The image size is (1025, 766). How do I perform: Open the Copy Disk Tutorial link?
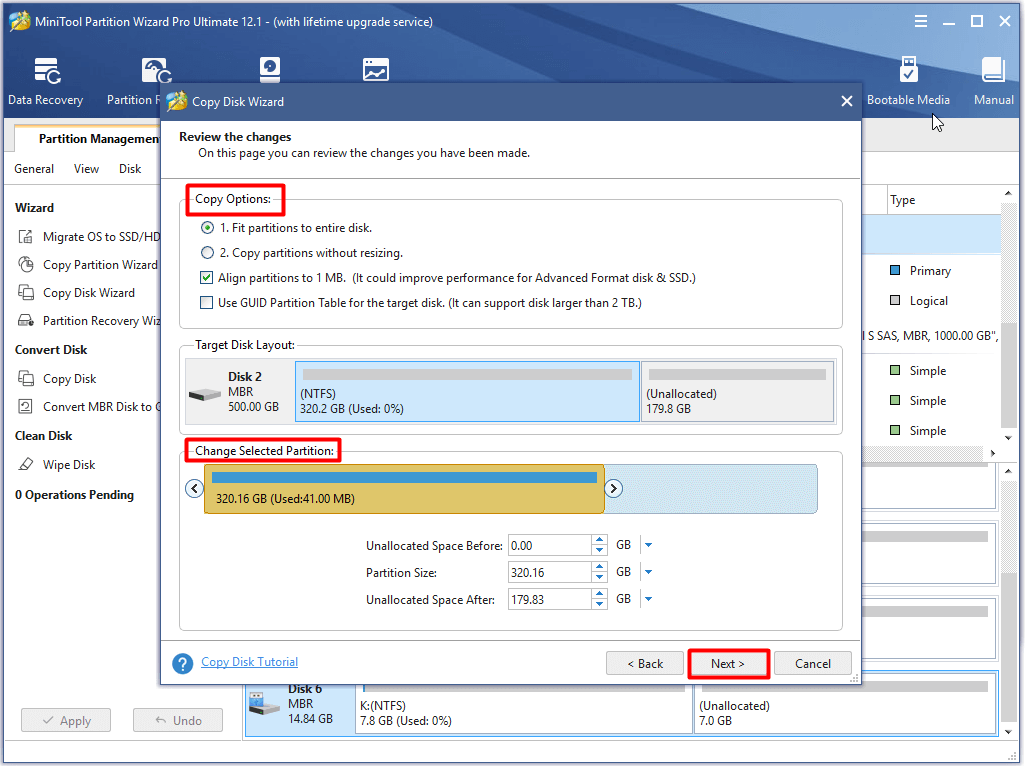249,662
